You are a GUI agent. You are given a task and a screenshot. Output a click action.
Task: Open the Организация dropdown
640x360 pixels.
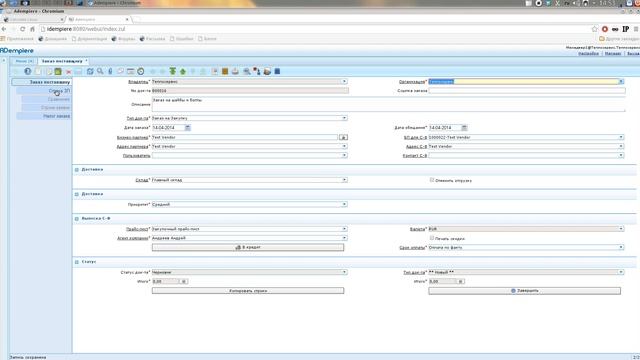point(621,82)
